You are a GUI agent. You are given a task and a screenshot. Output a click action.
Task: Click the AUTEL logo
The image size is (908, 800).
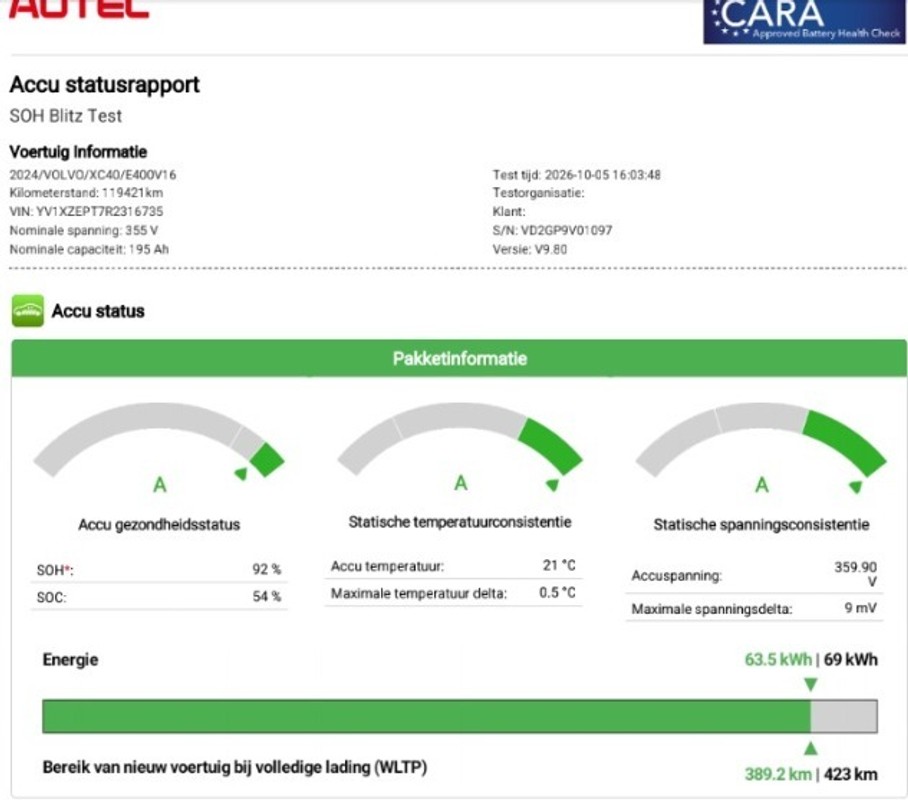pos(79,9)
